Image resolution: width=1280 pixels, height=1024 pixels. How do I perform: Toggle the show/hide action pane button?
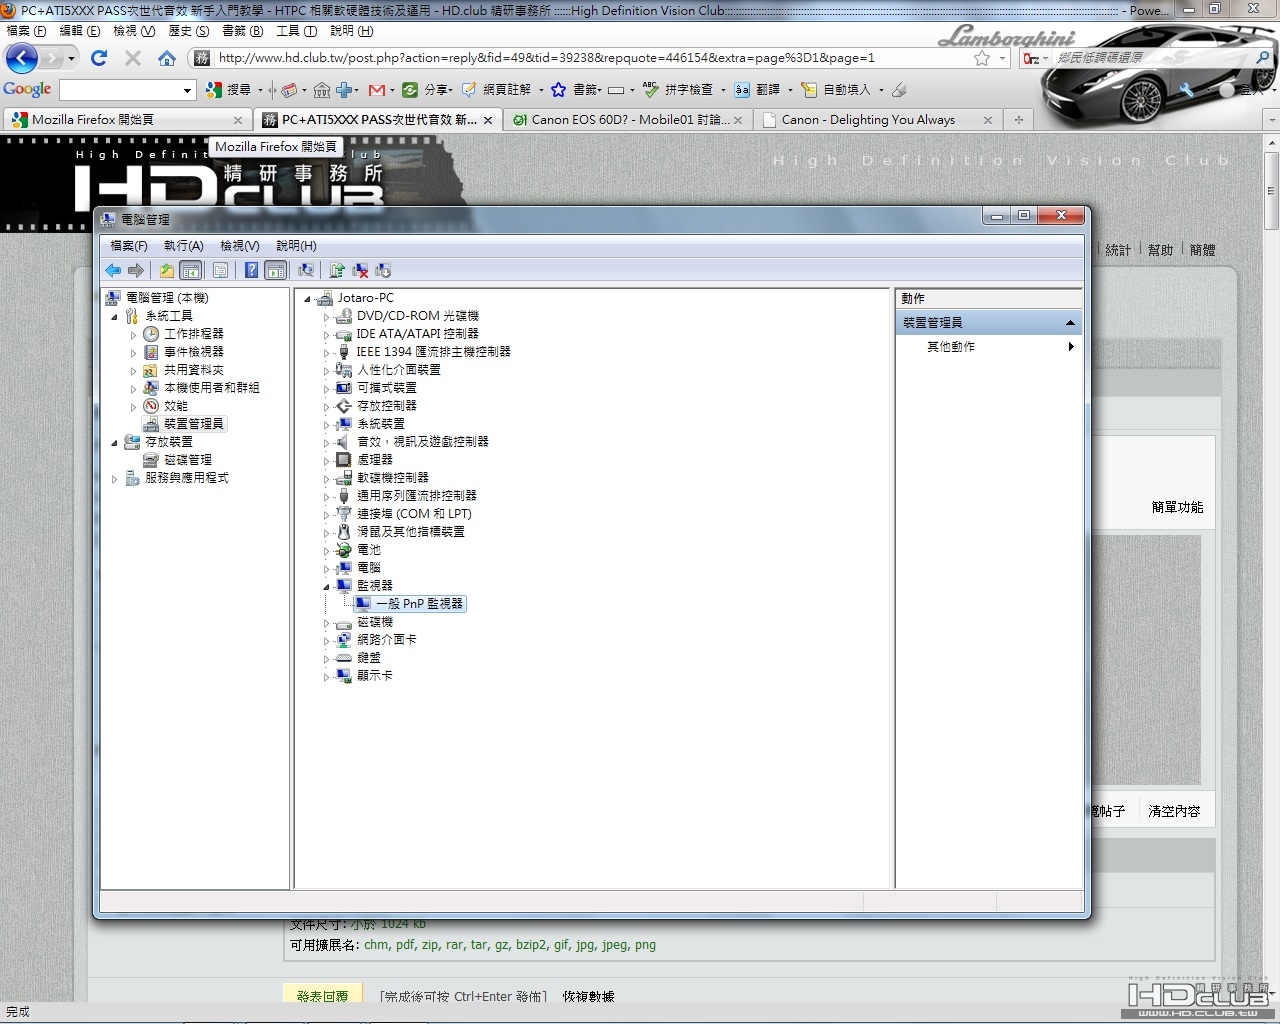coord(275,270)
